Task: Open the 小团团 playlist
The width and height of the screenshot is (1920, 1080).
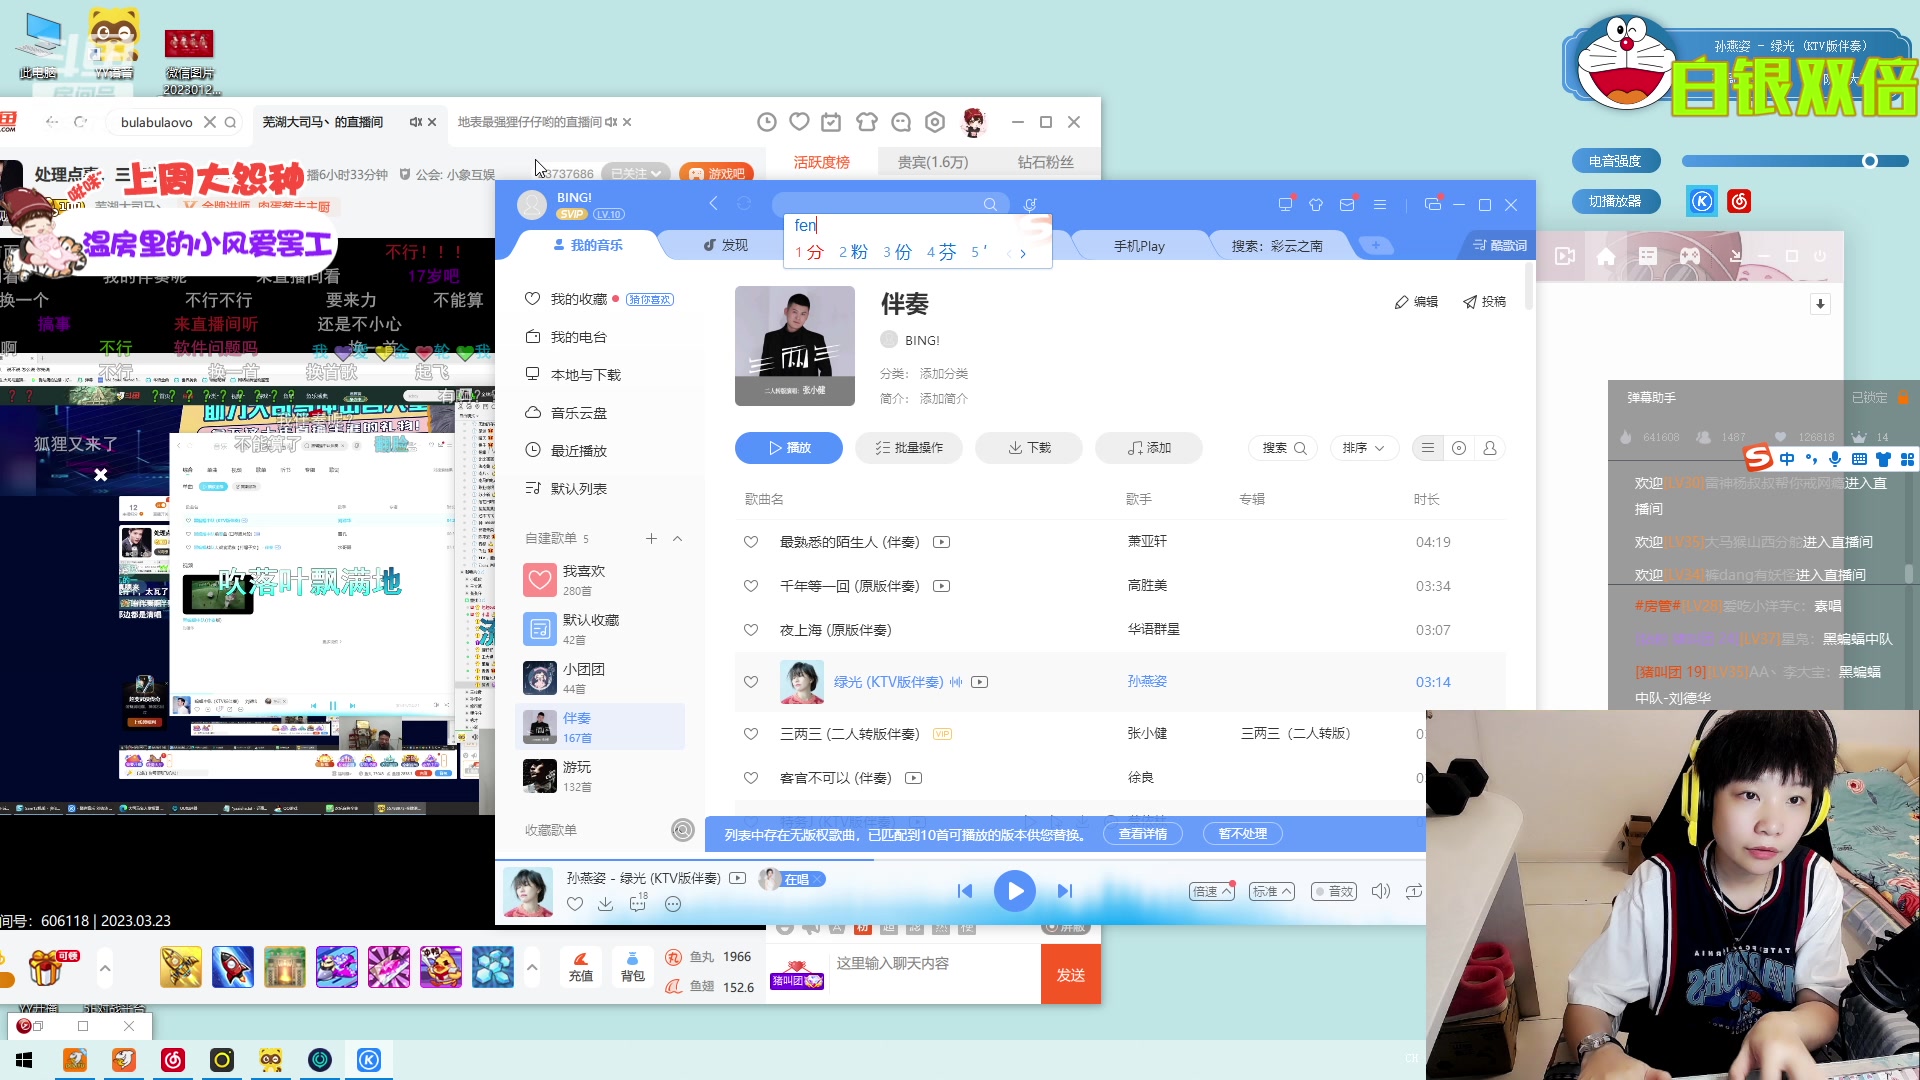Action: (x=600, y=678)
